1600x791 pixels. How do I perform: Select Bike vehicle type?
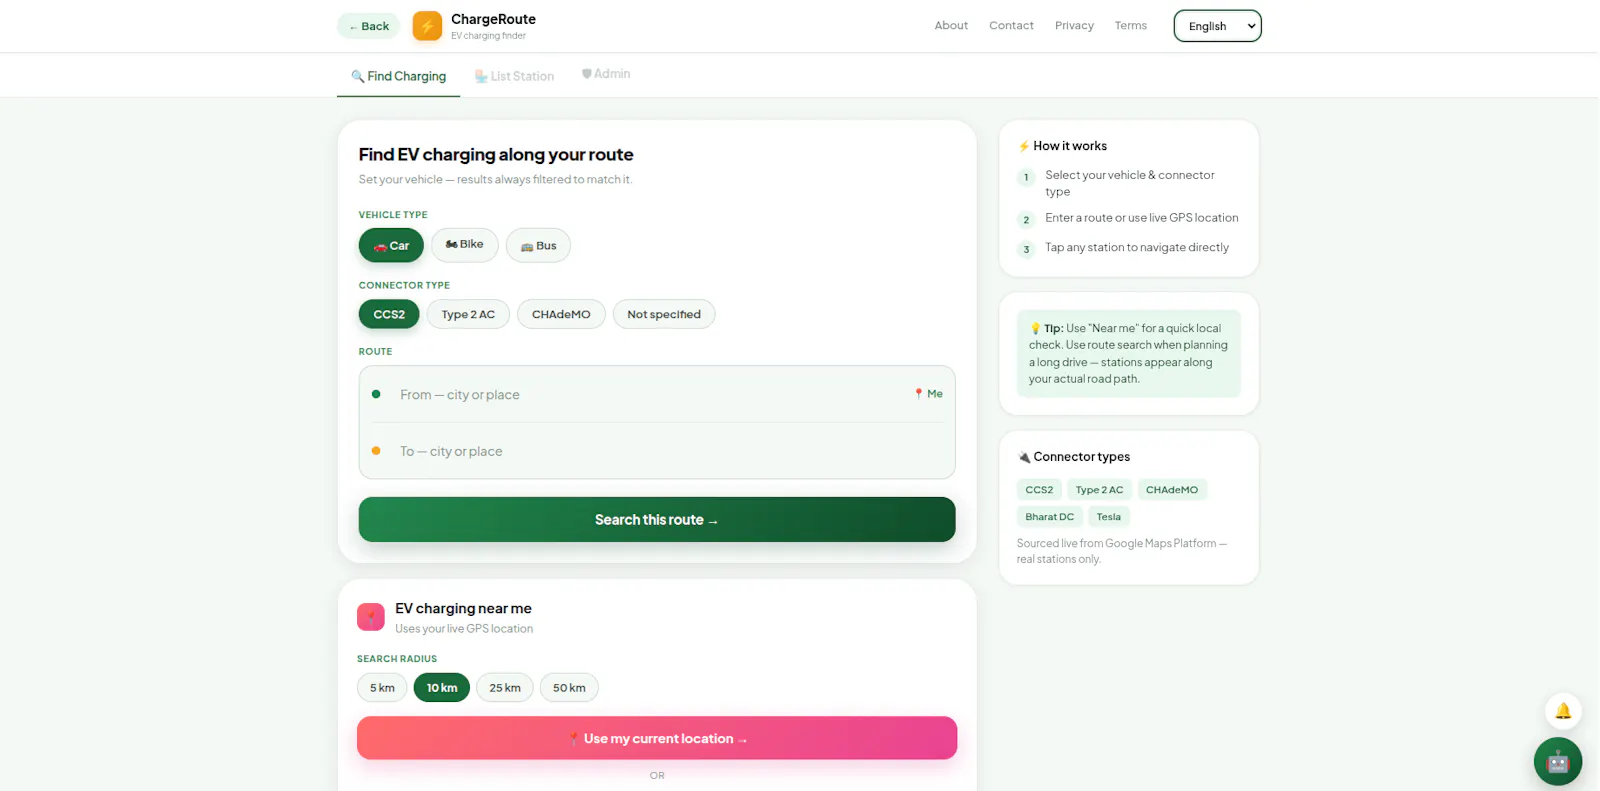click(x=465, y=245)
